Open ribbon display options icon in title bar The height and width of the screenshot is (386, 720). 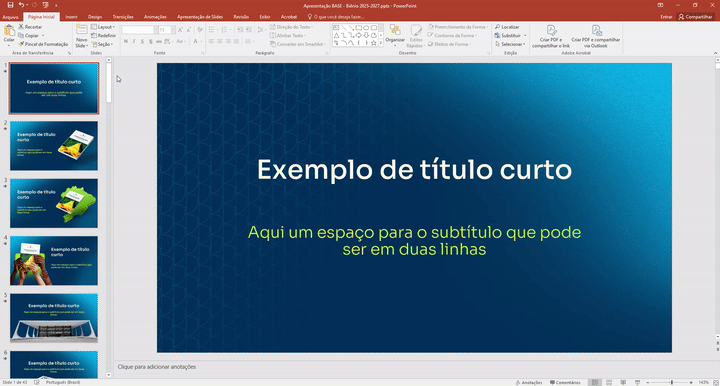pyautogui.click(x=660, y=5)
